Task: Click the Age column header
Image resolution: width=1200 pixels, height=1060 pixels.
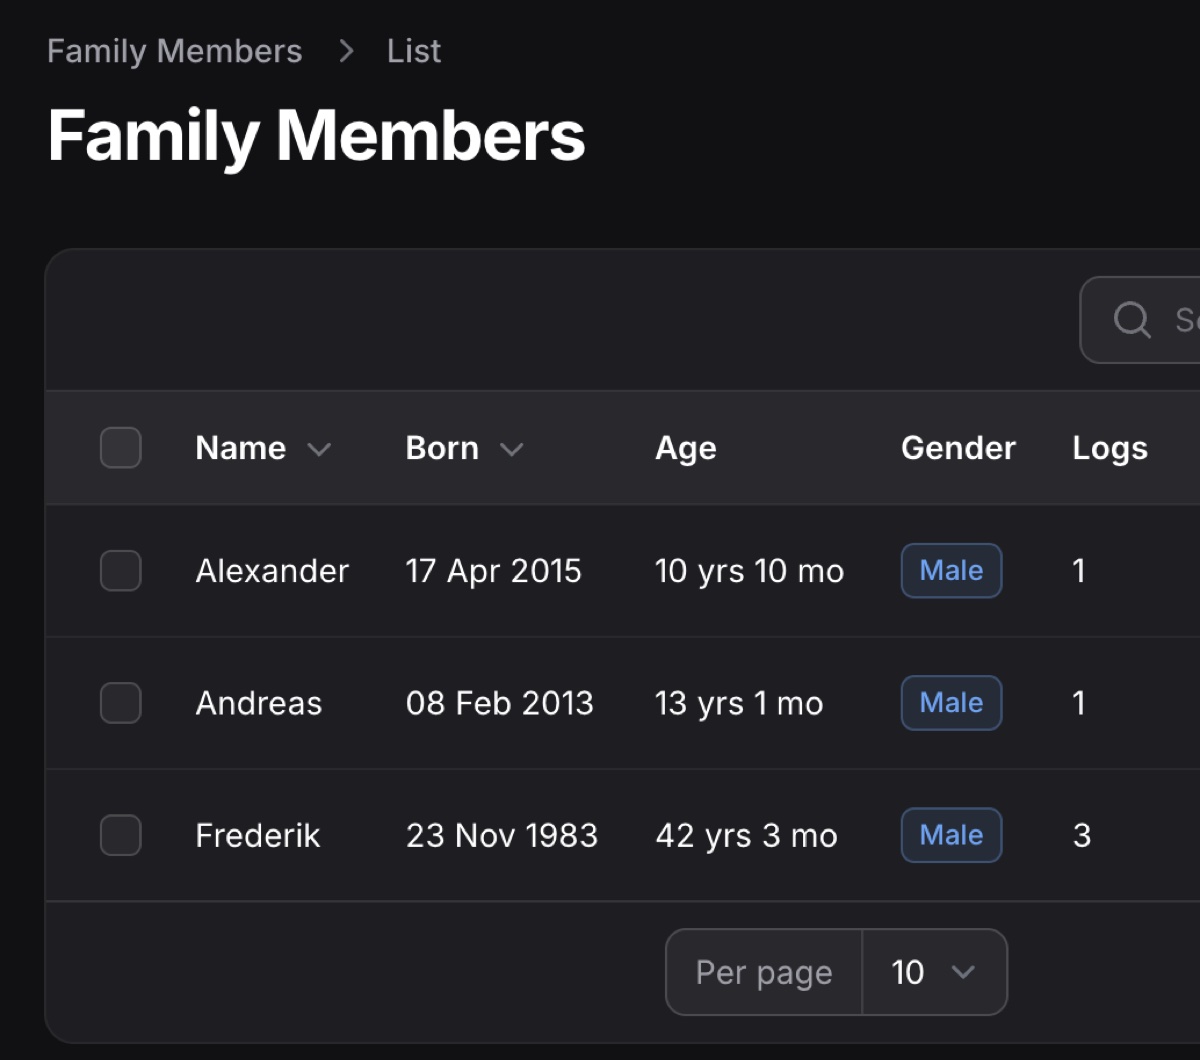Action: click(685, 448)
